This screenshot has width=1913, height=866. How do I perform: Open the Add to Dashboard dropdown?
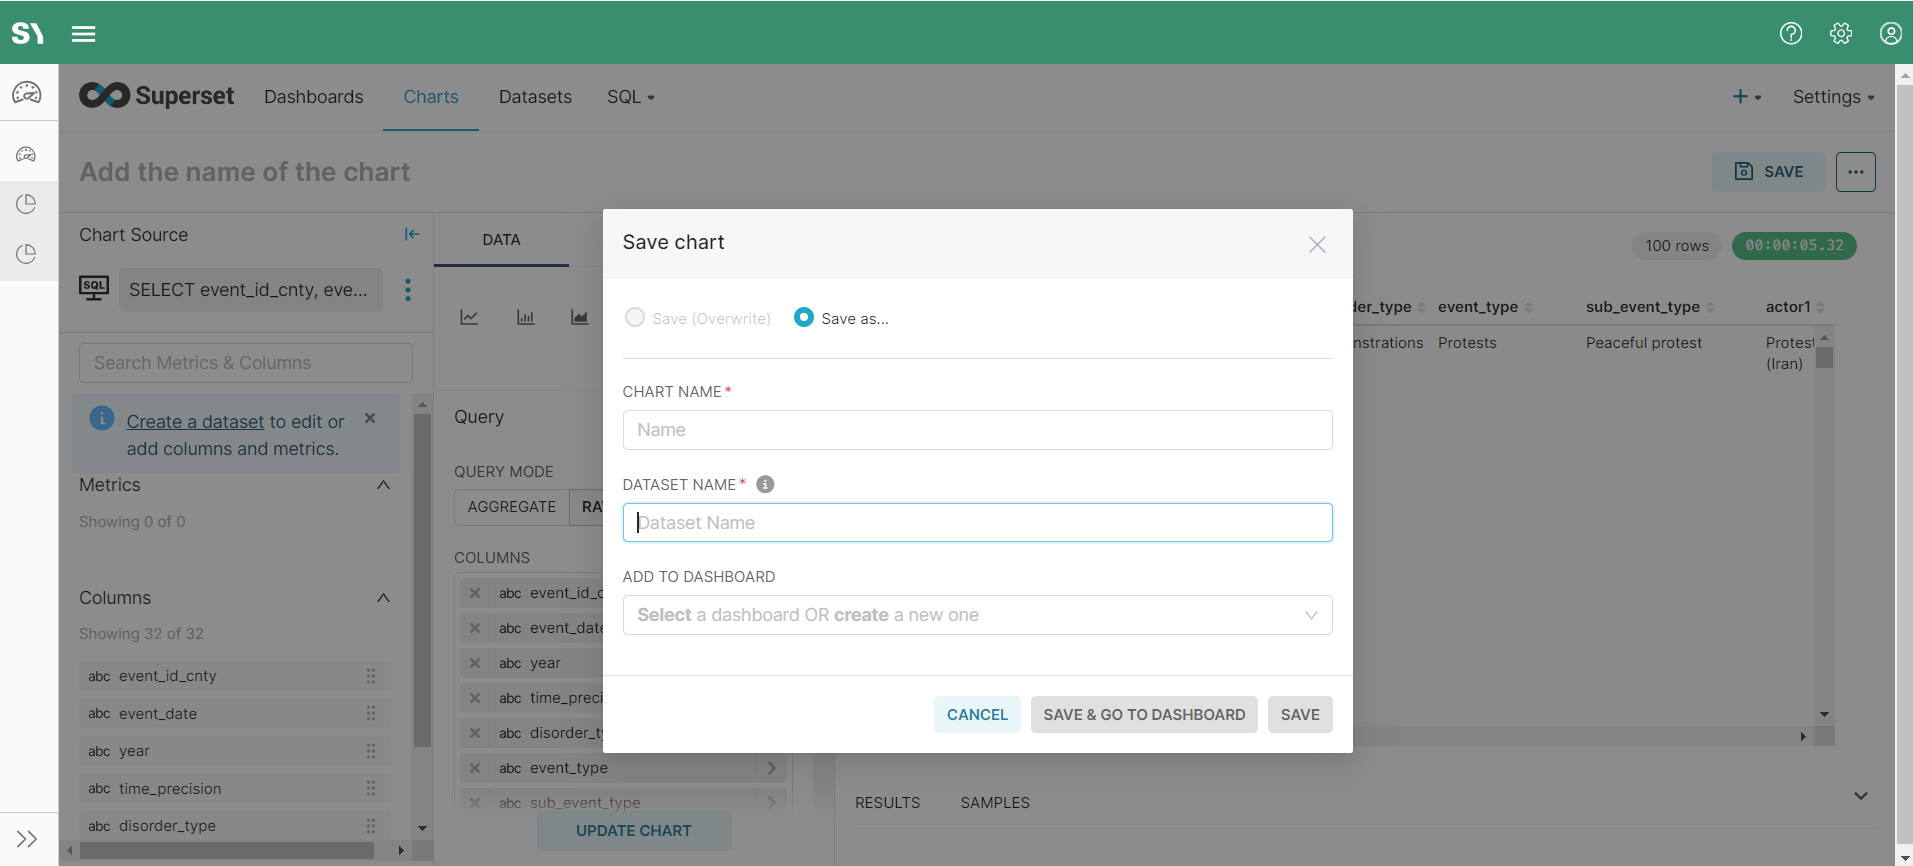point(977,615)
